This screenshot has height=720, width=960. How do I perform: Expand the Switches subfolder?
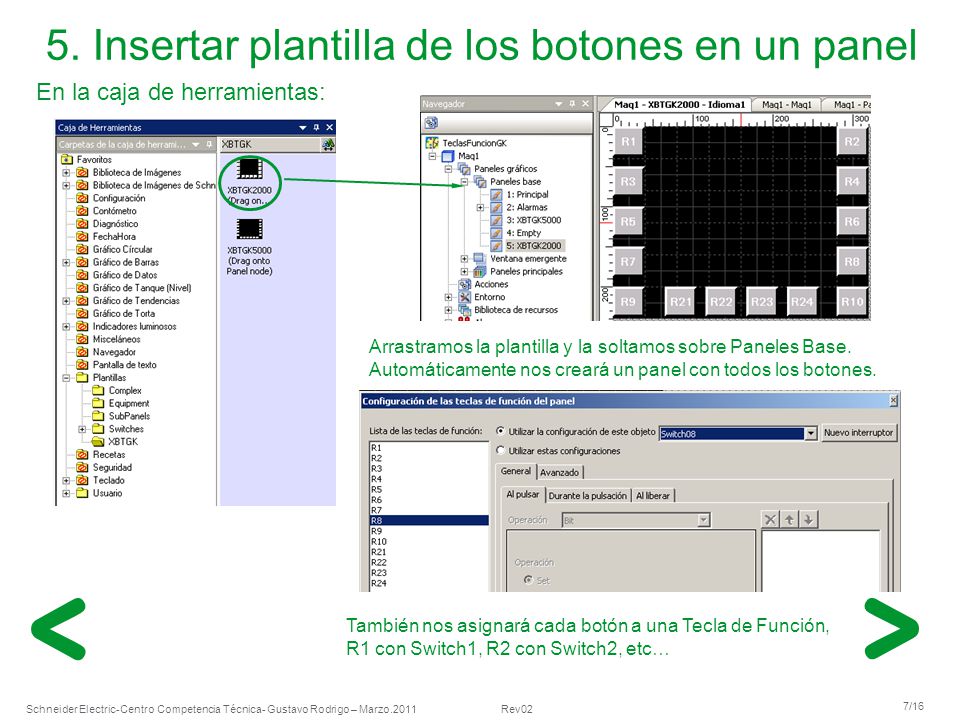pos(82,429)
